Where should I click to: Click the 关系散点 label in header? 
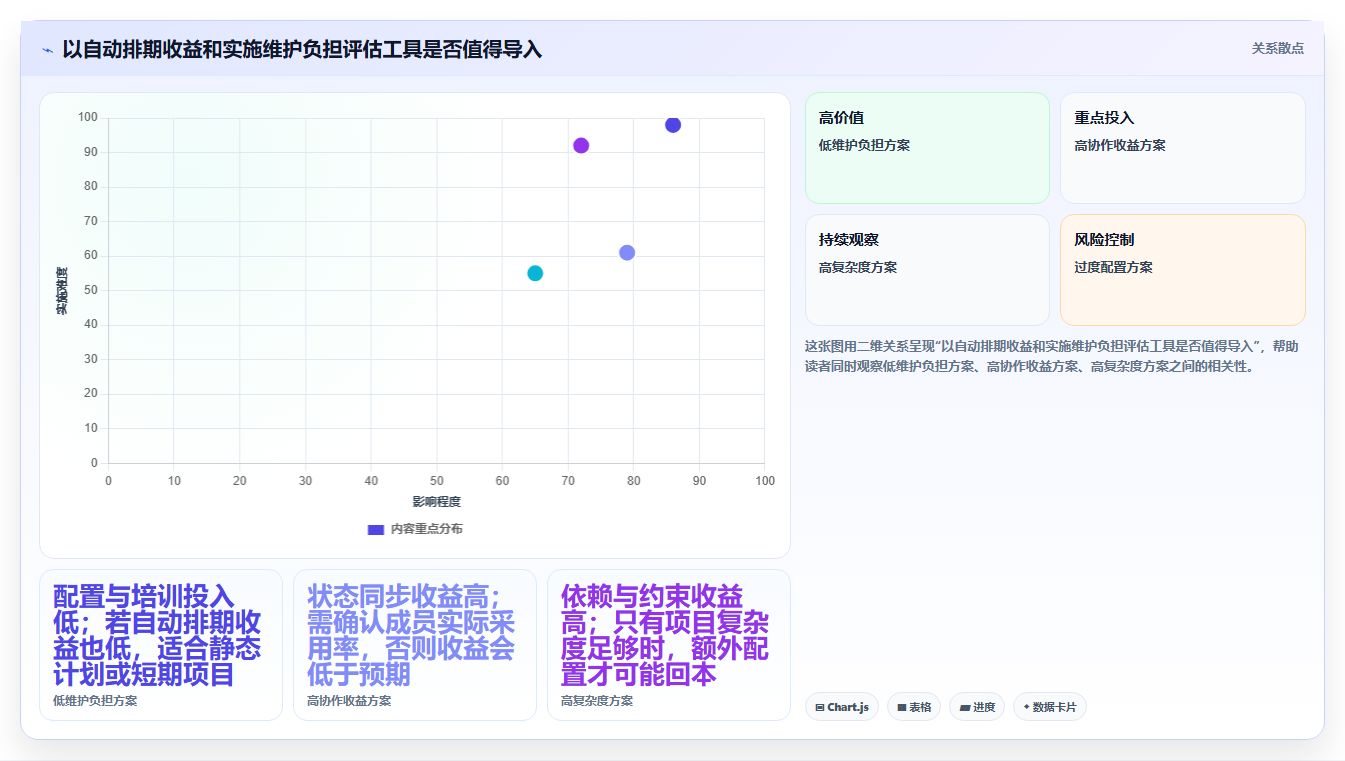[1277, 48]
